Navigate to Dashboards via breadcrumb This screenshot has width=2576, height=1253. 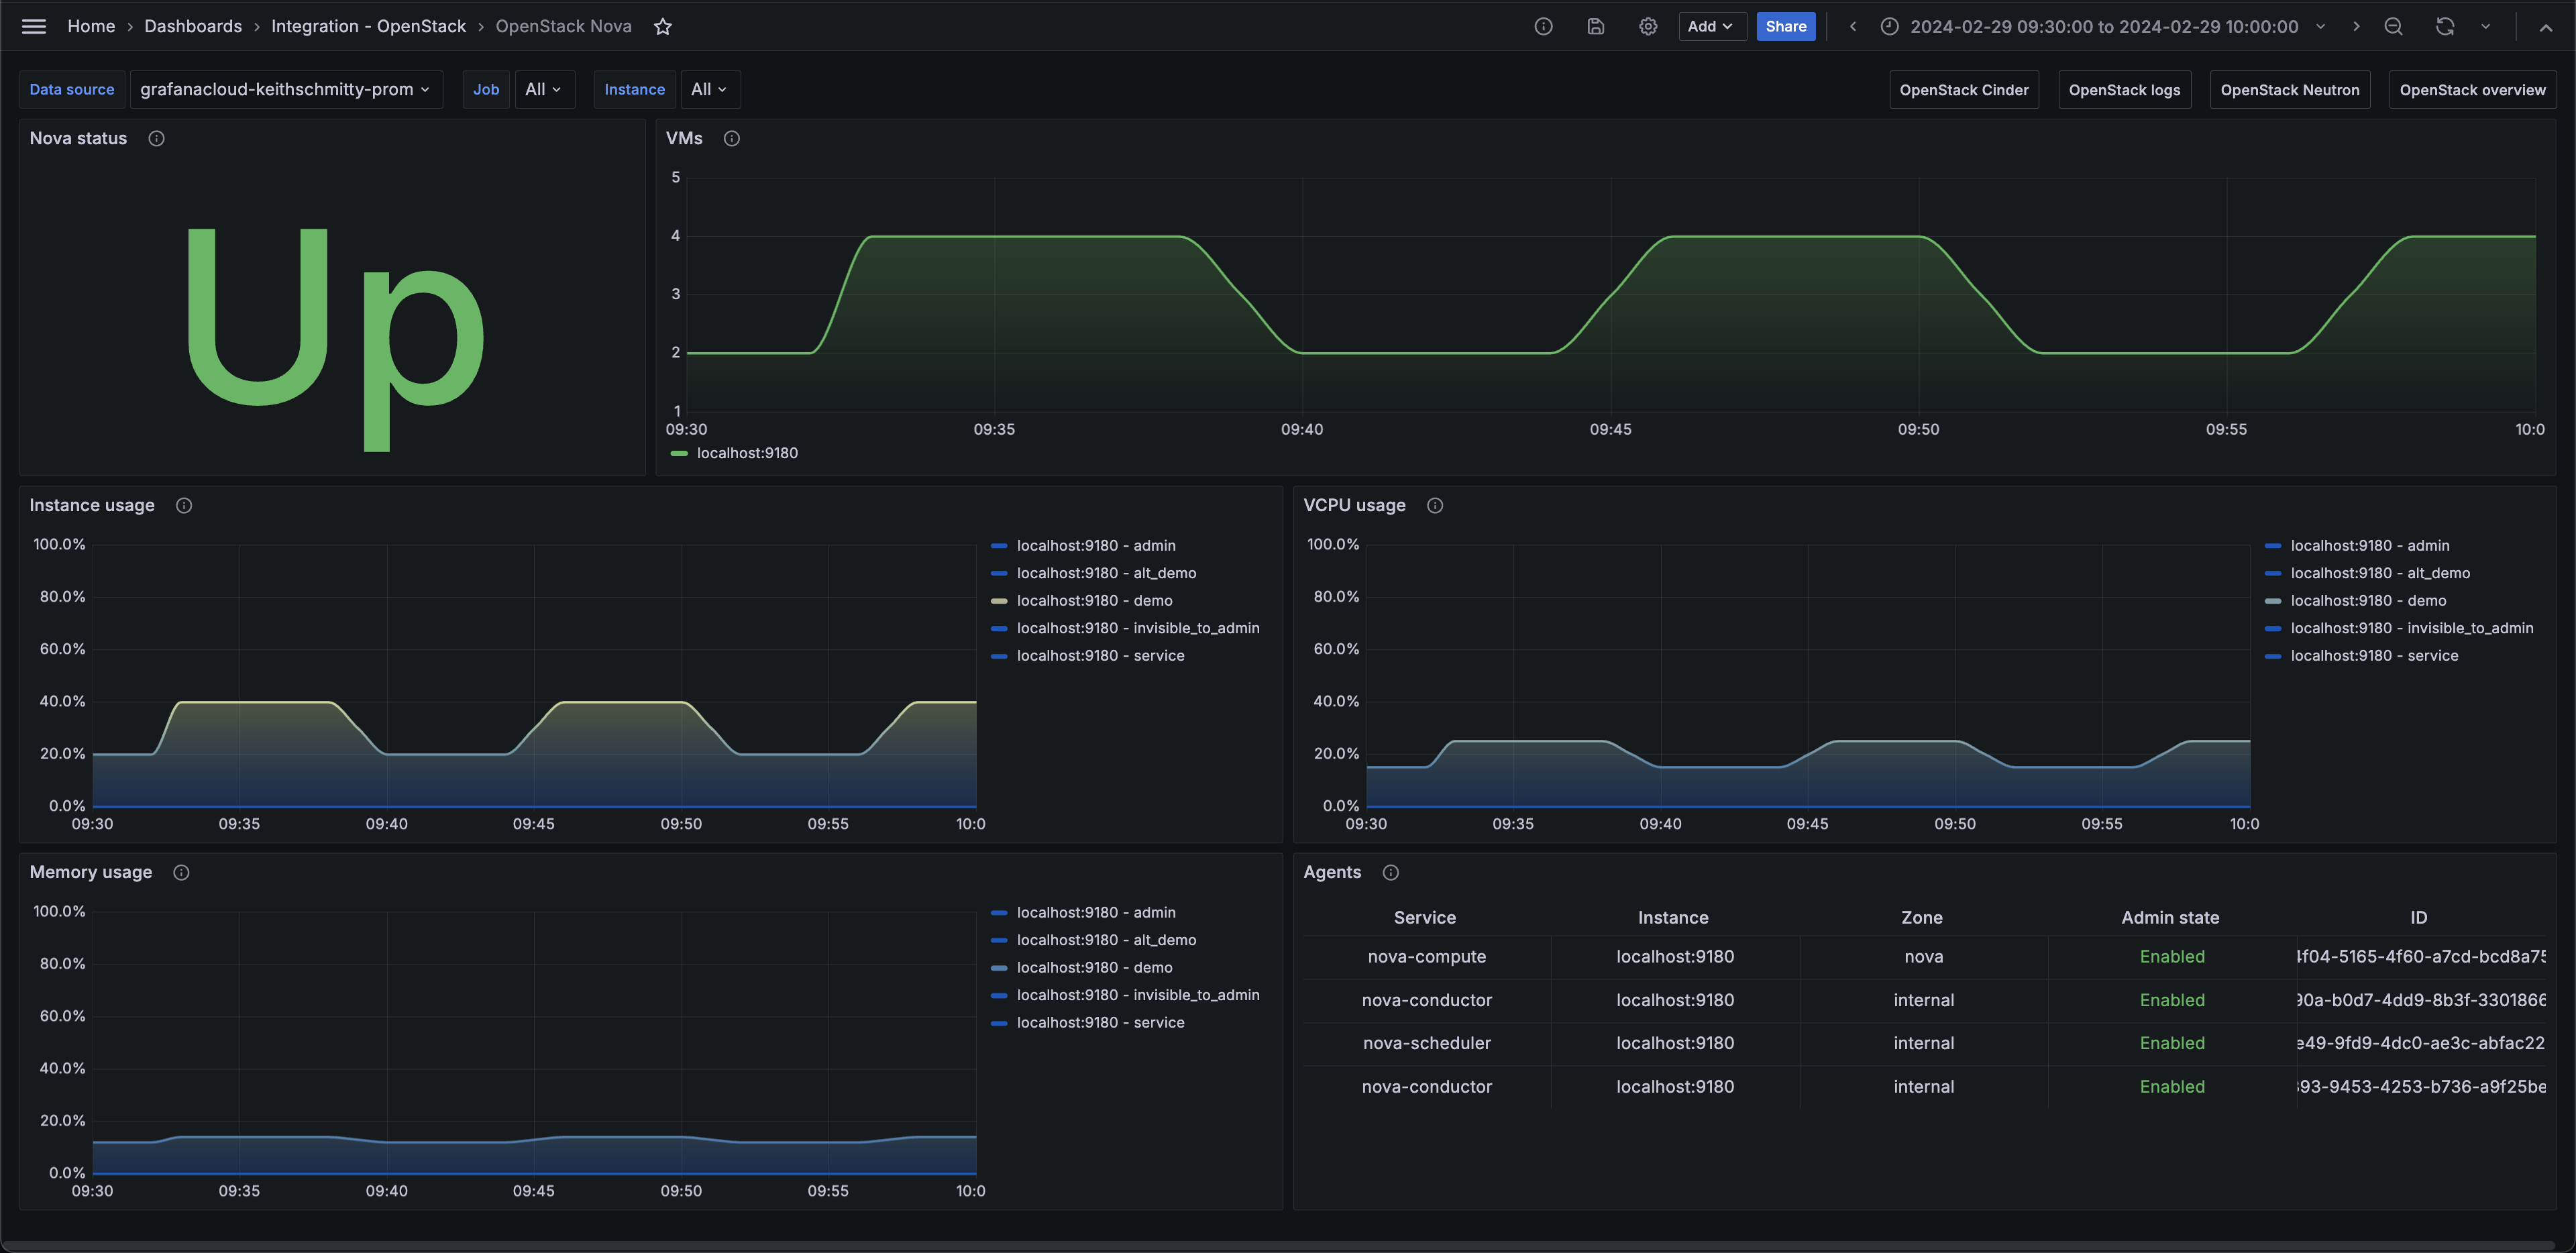[x=193, y=26]
